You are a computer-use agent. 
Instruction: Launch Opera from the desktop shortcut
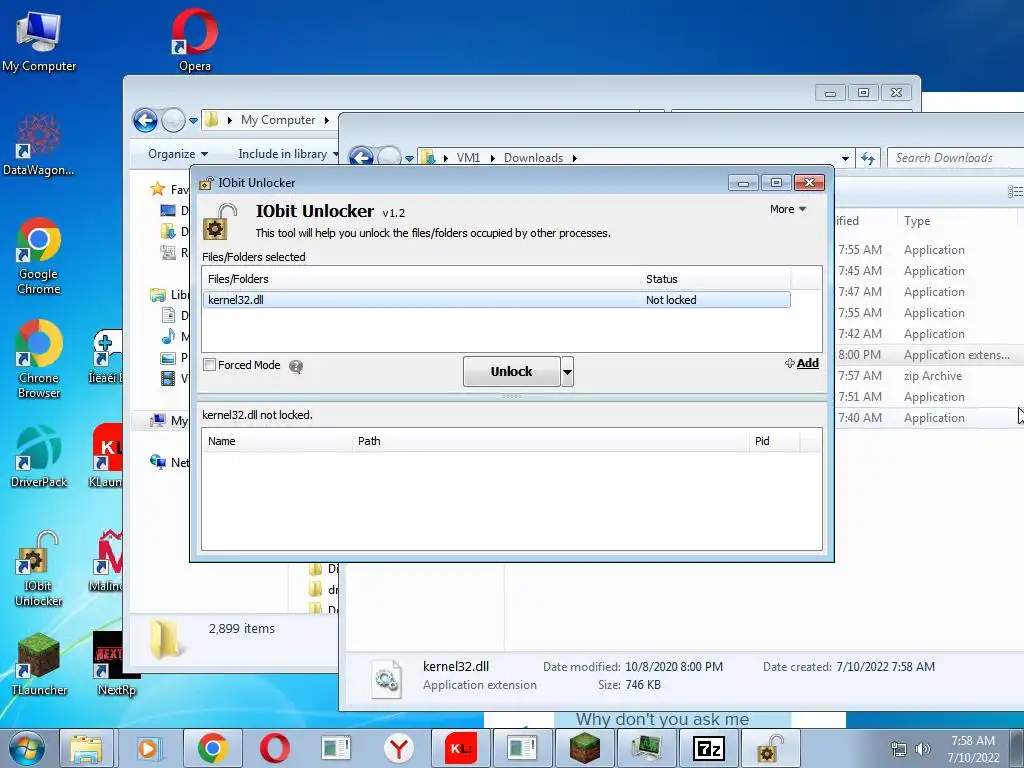pos(195,39)
